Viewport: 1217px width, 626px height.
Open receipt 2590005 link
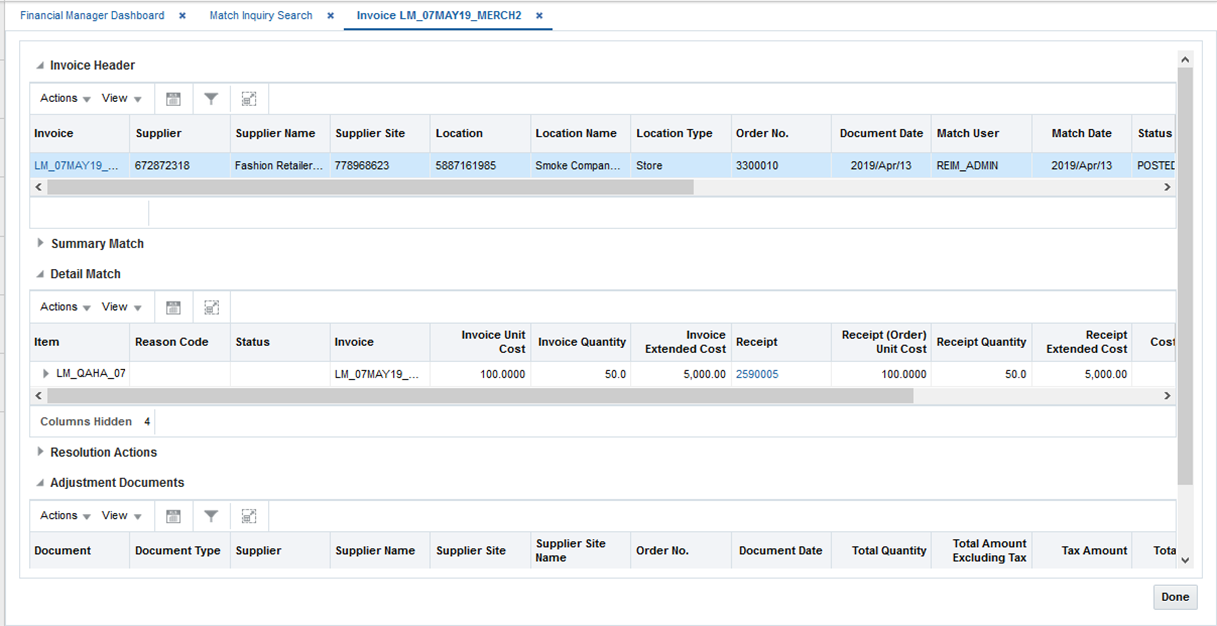pyautogui.click(x=757, y=373)
